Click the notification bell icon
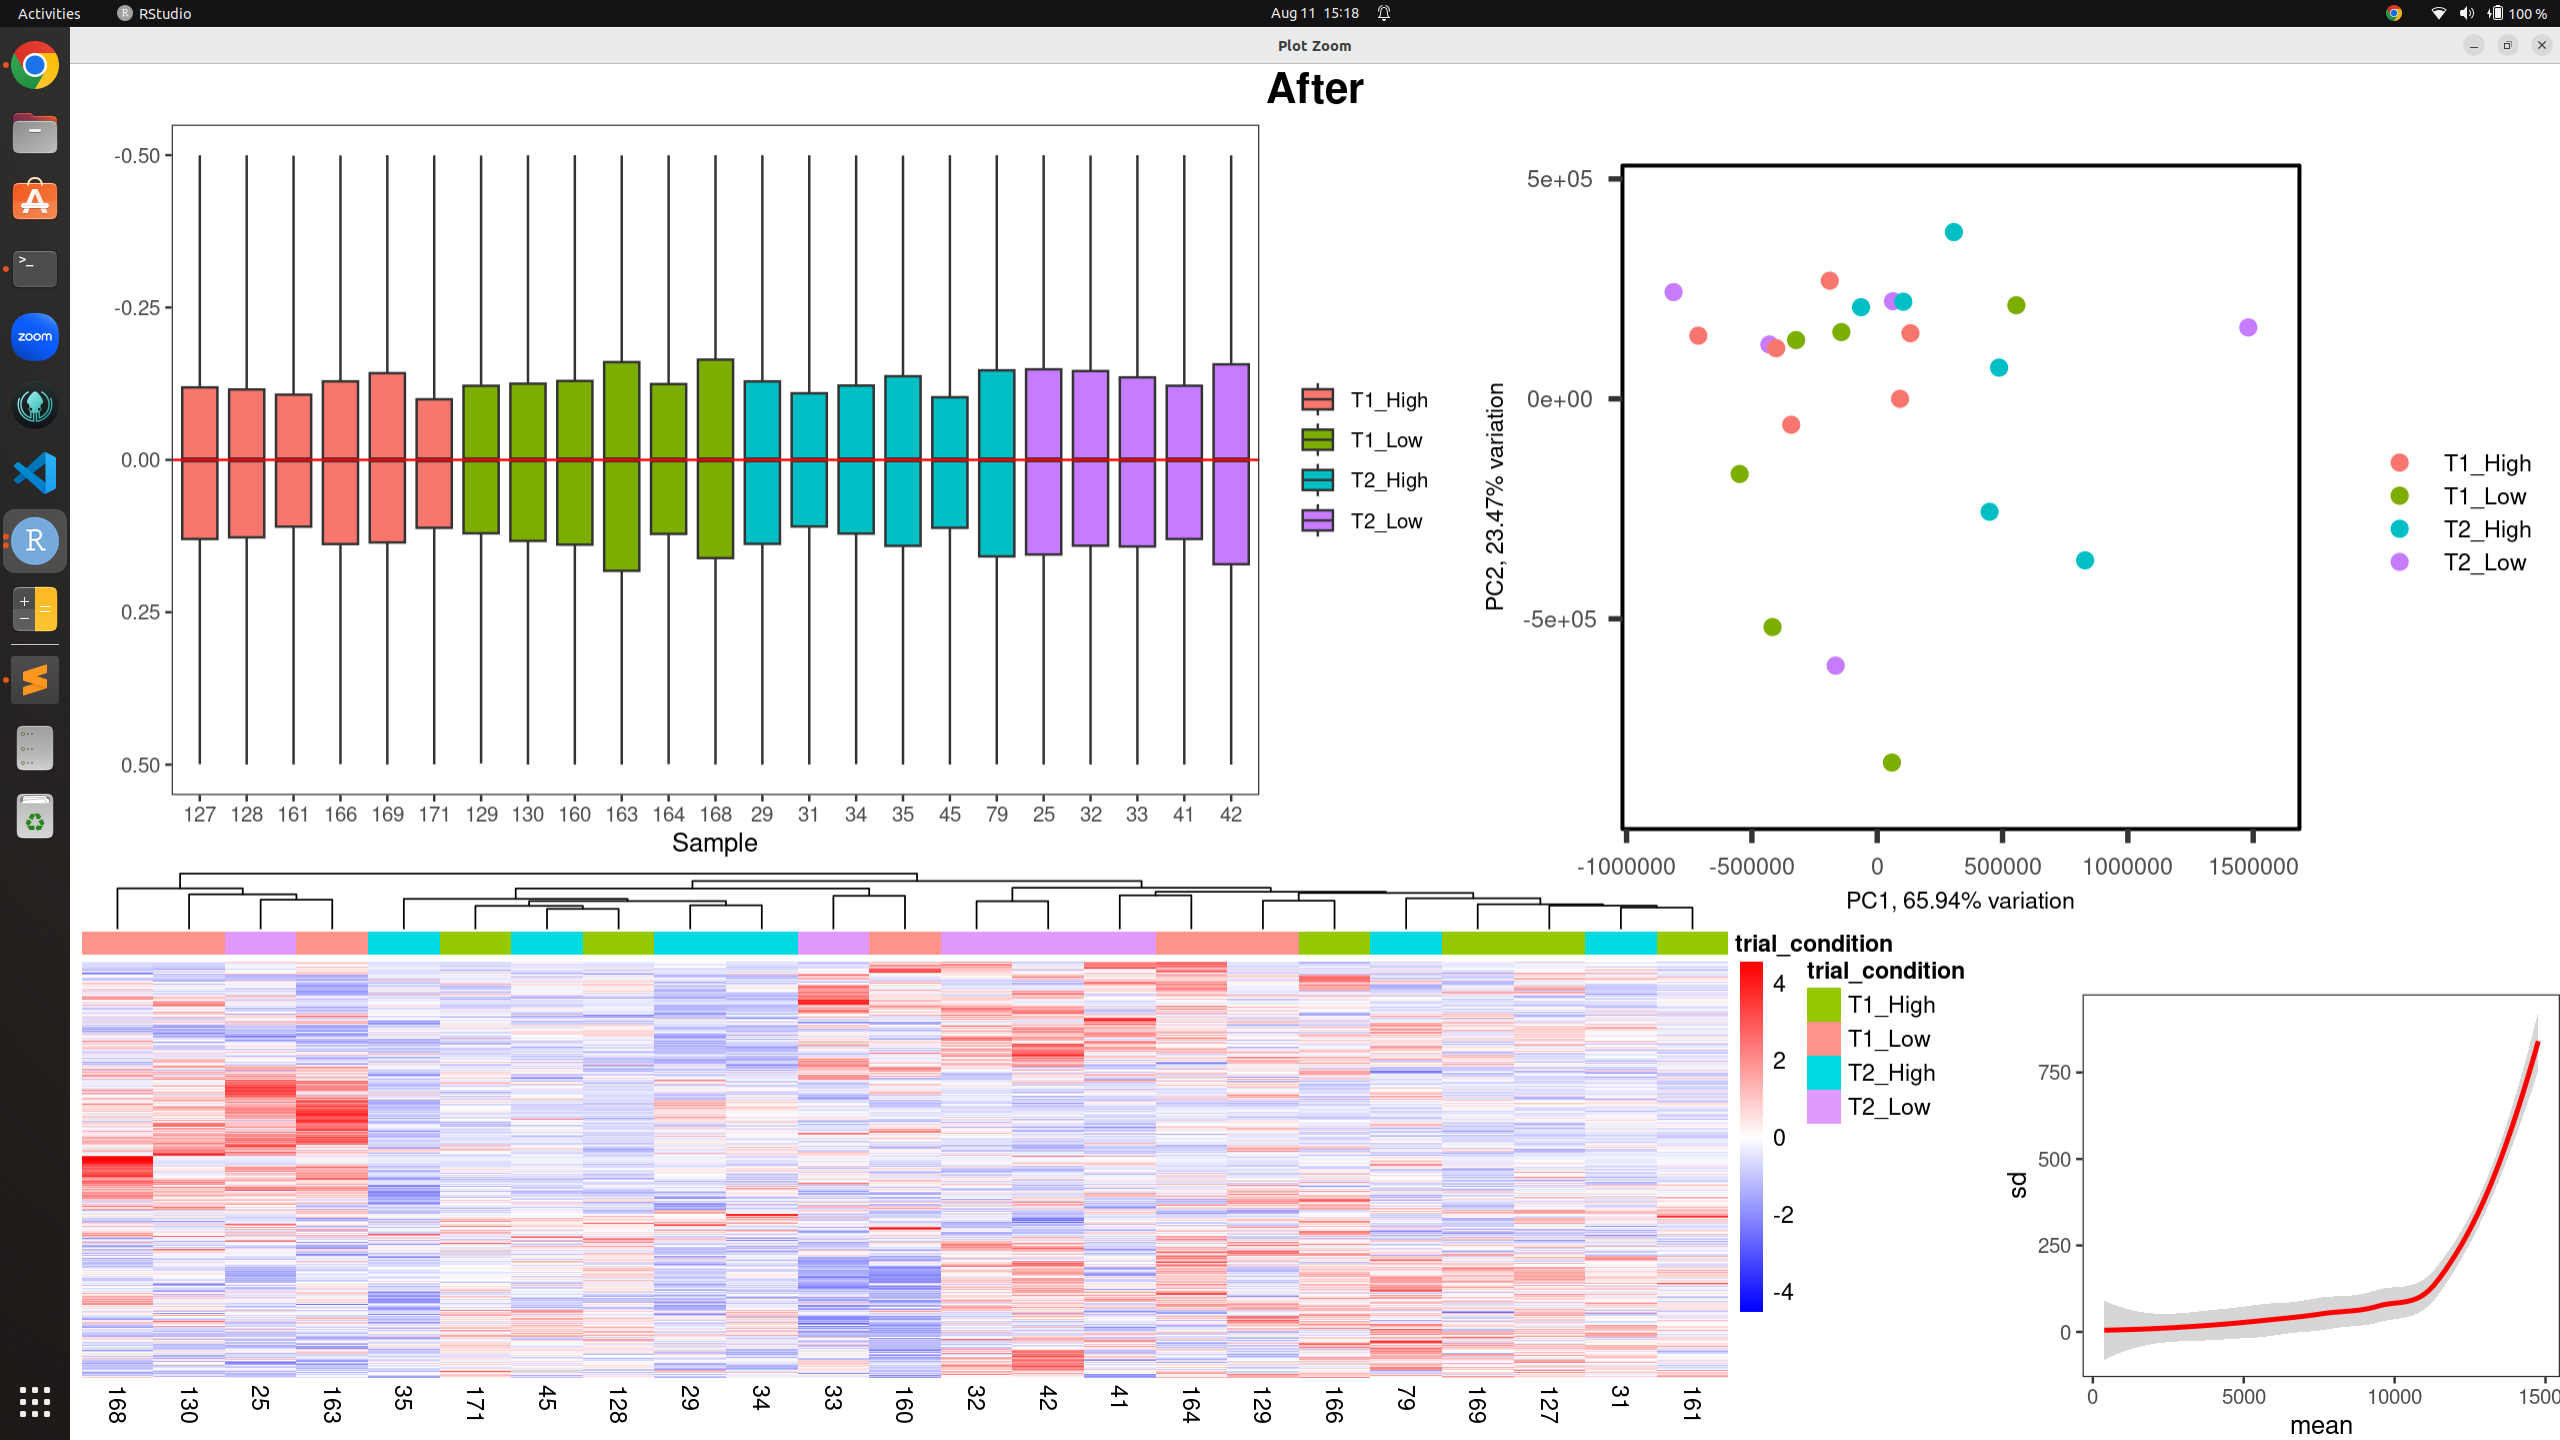Screen dimensions: 2560x1440 [x=1384, y=13]
